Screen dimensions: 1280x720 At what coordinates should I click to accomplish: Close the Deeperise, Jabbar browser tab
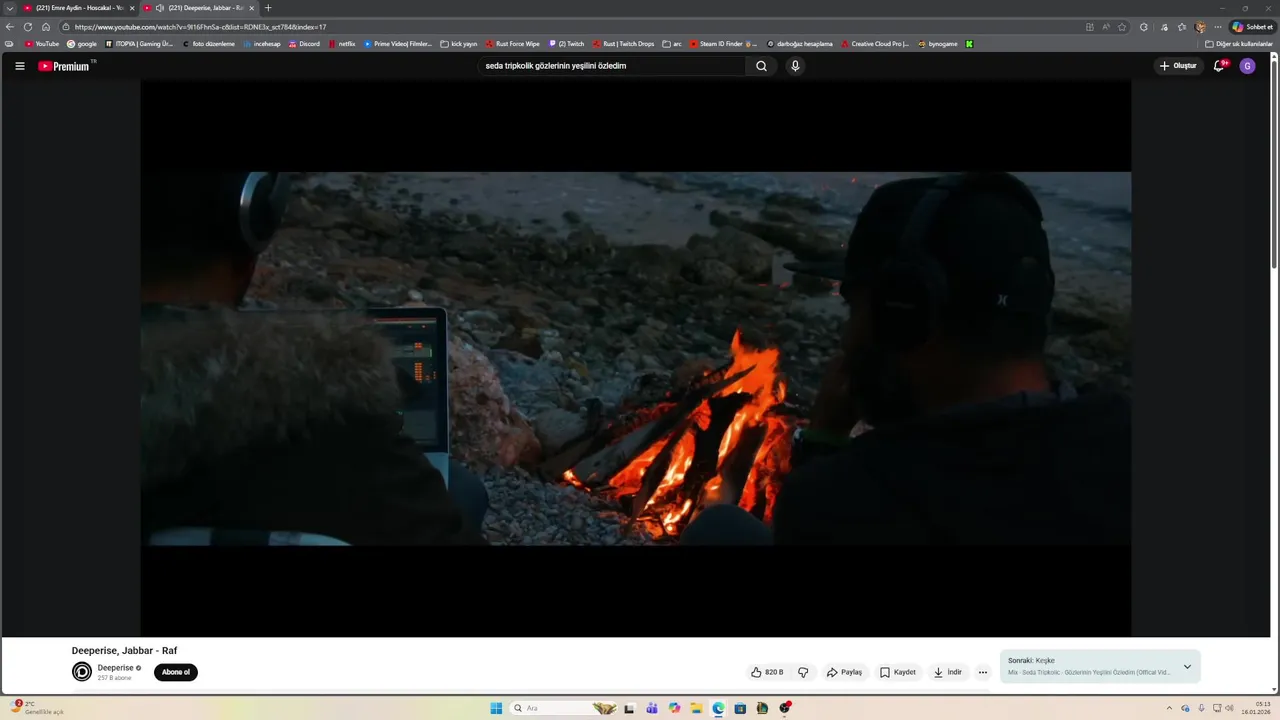[252, 8]
